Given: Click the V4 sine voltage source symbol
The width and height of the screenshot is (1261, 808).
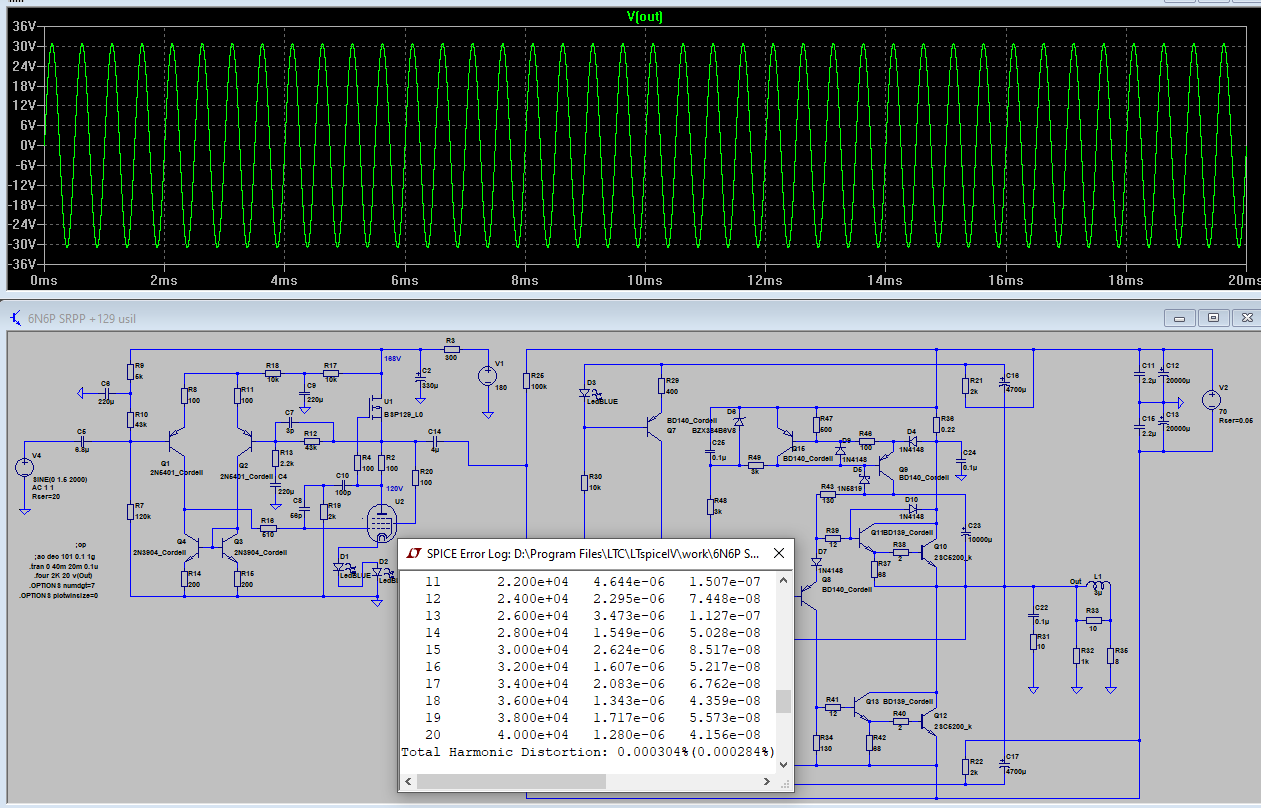Looking at the screenshot, I should coord(24,468).
